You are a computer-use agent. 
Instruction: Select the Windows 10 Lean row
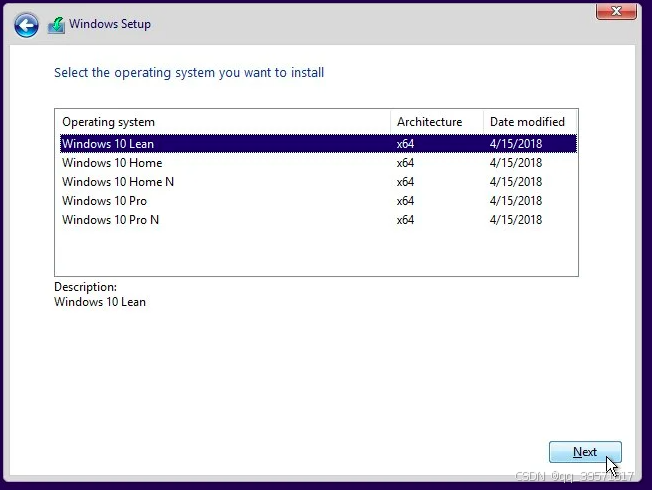pyautogui.click(x=318, y=144)
